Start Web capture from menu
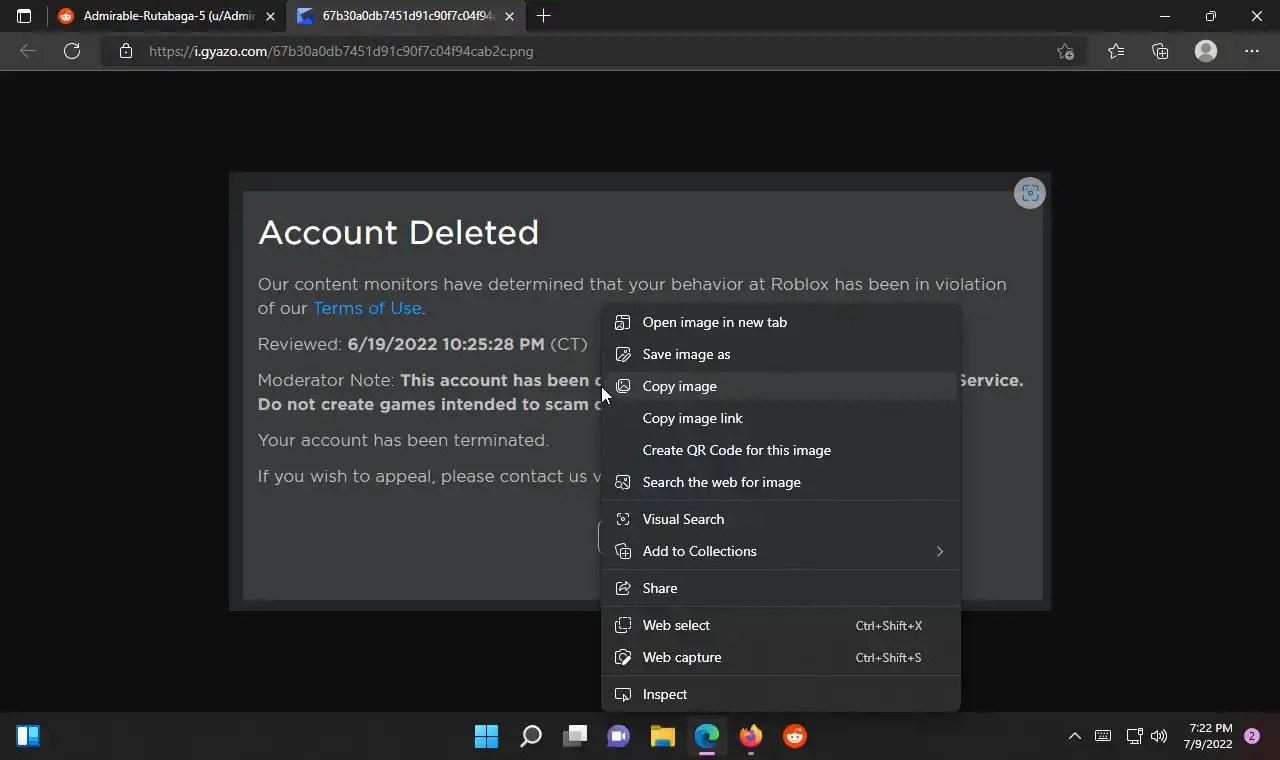 pyautogui.click(x=780, y=657)
